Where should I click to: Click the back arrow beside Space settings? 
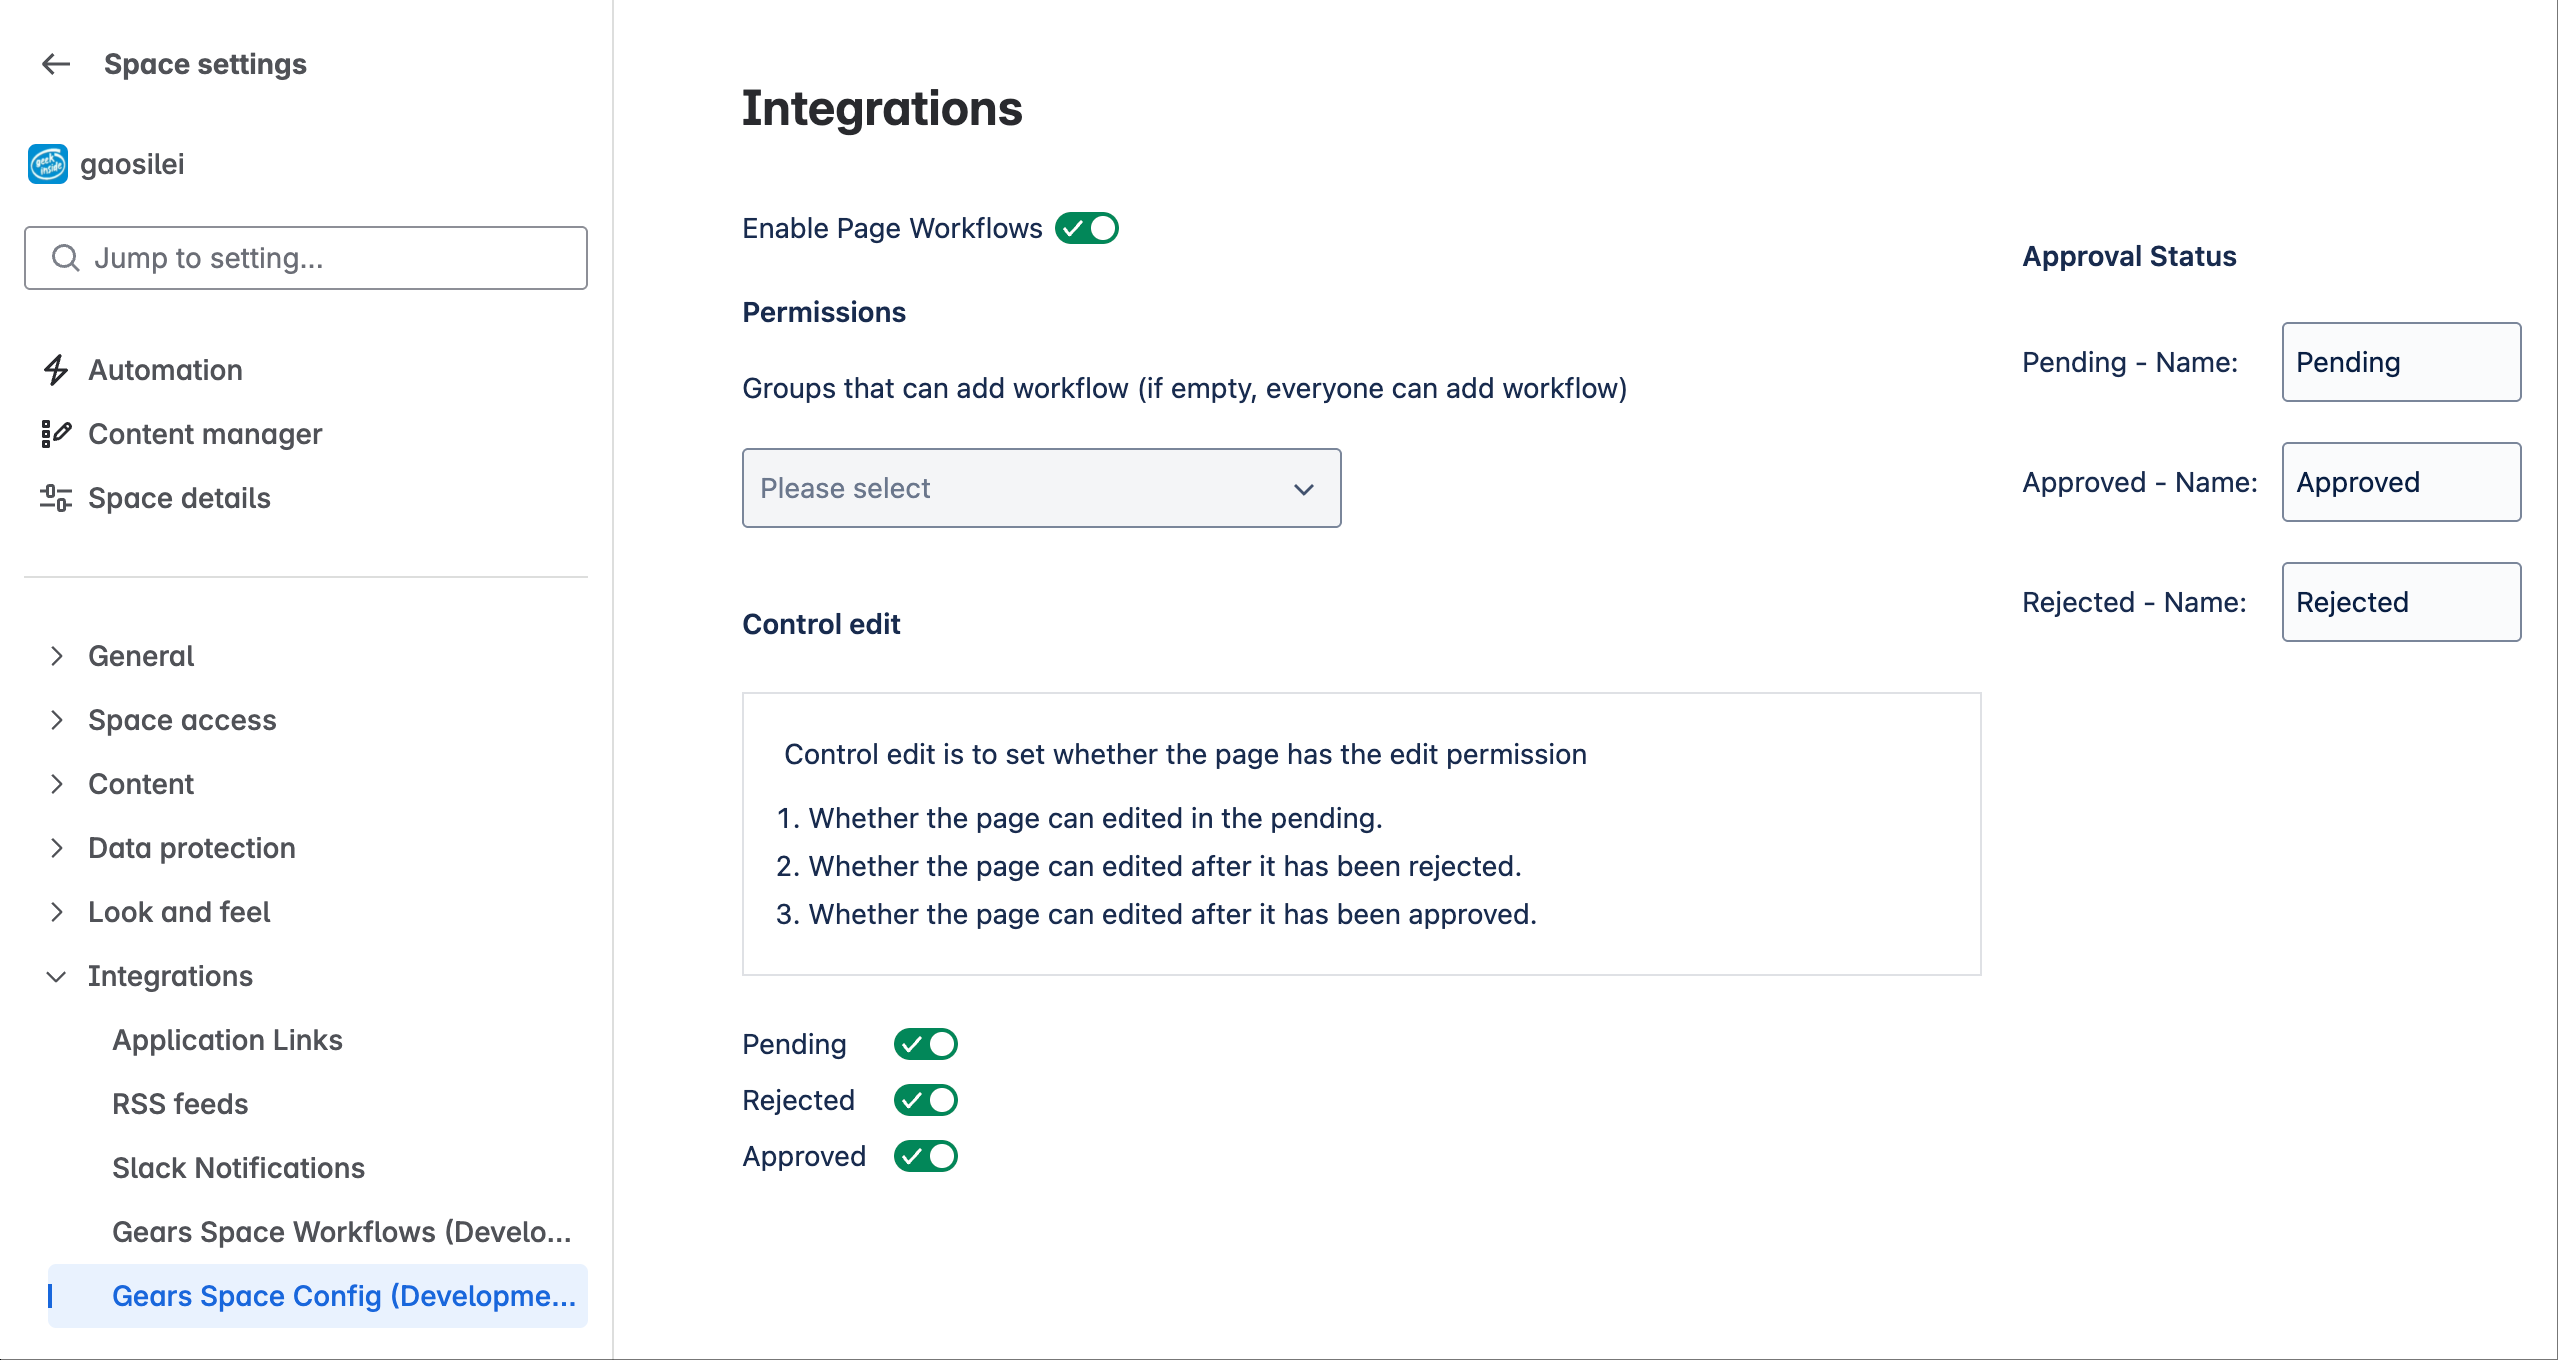click(56, 64)
